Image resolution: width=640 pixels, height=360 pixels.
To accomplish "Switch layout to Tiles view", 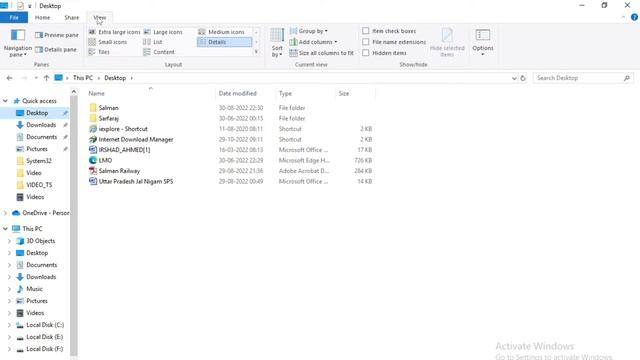I will (99, 52).
